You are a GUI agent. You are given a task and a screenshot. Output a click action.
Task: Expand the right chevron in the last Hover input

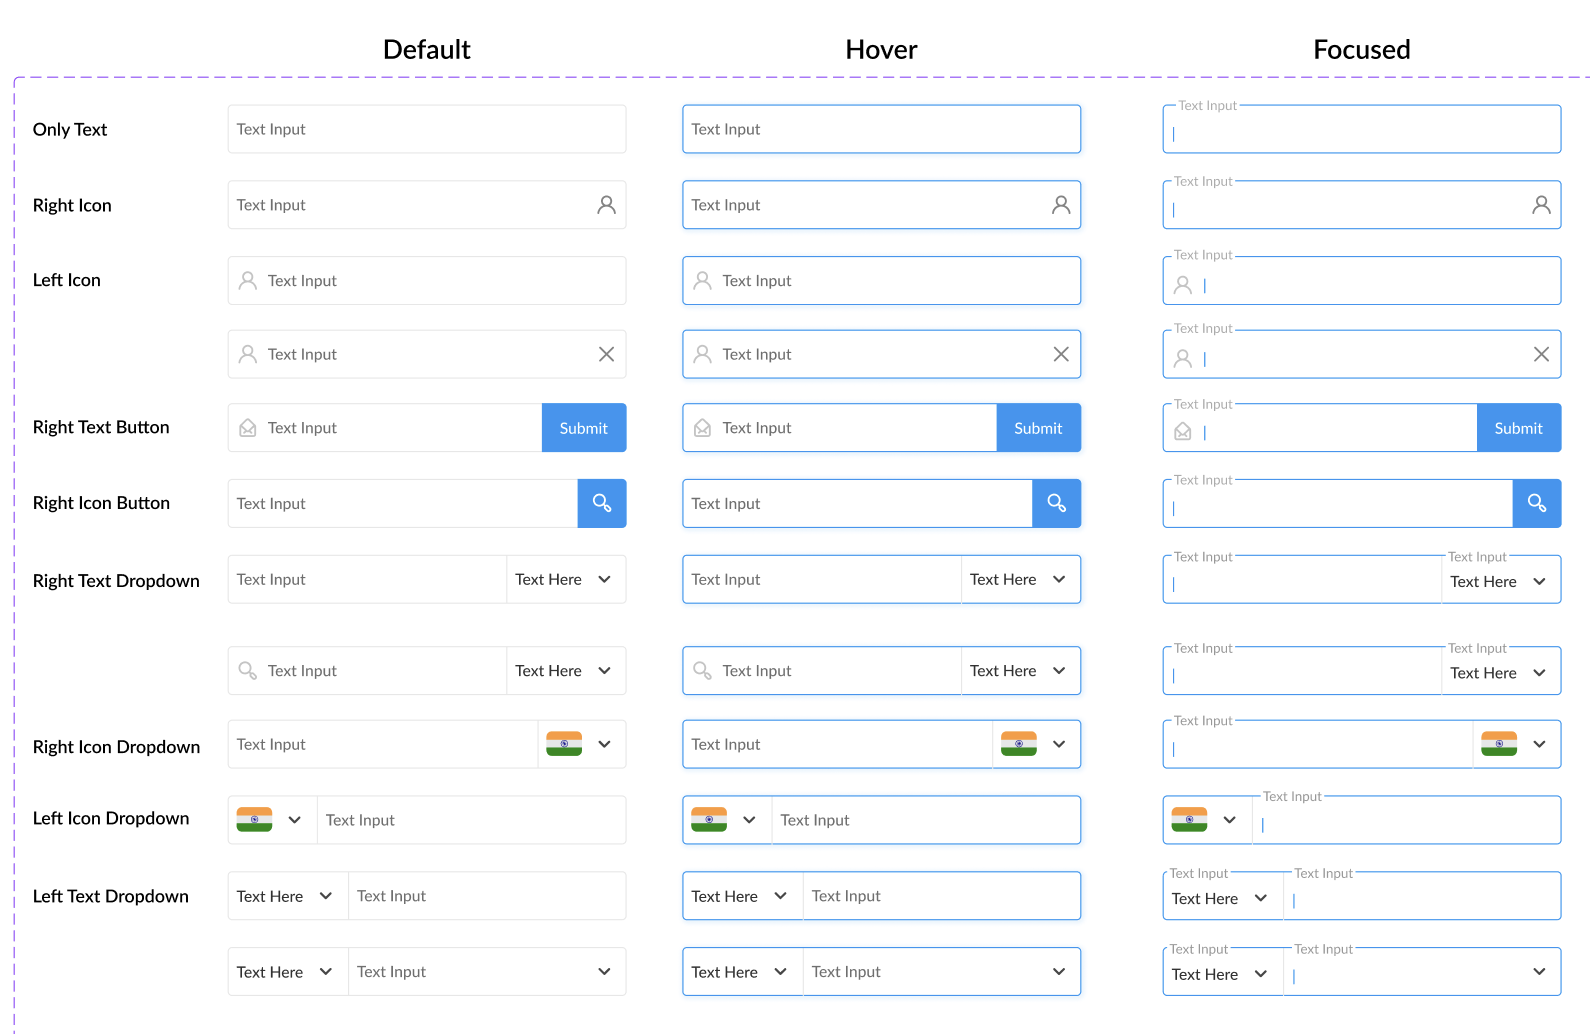(x=1059, y=972)
